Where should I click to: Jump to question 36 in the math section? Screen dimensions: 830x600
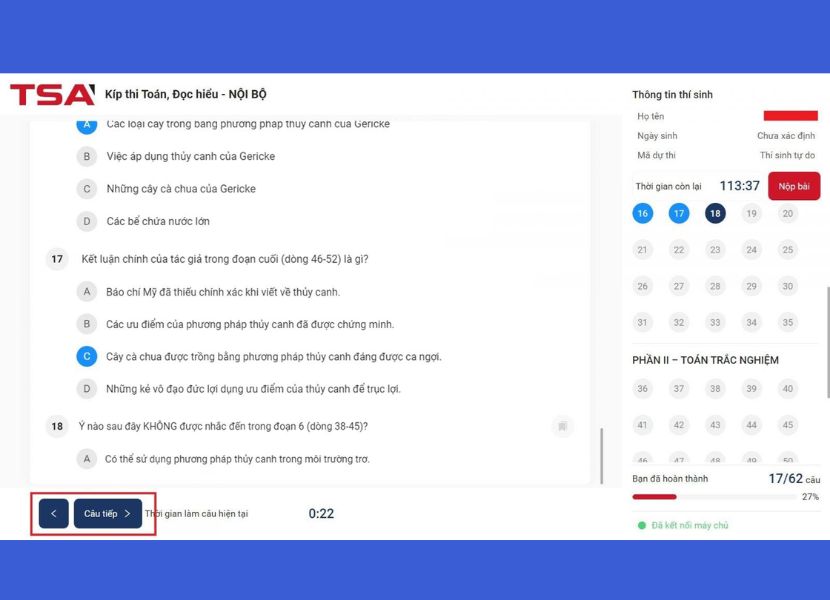coord(642,389)
